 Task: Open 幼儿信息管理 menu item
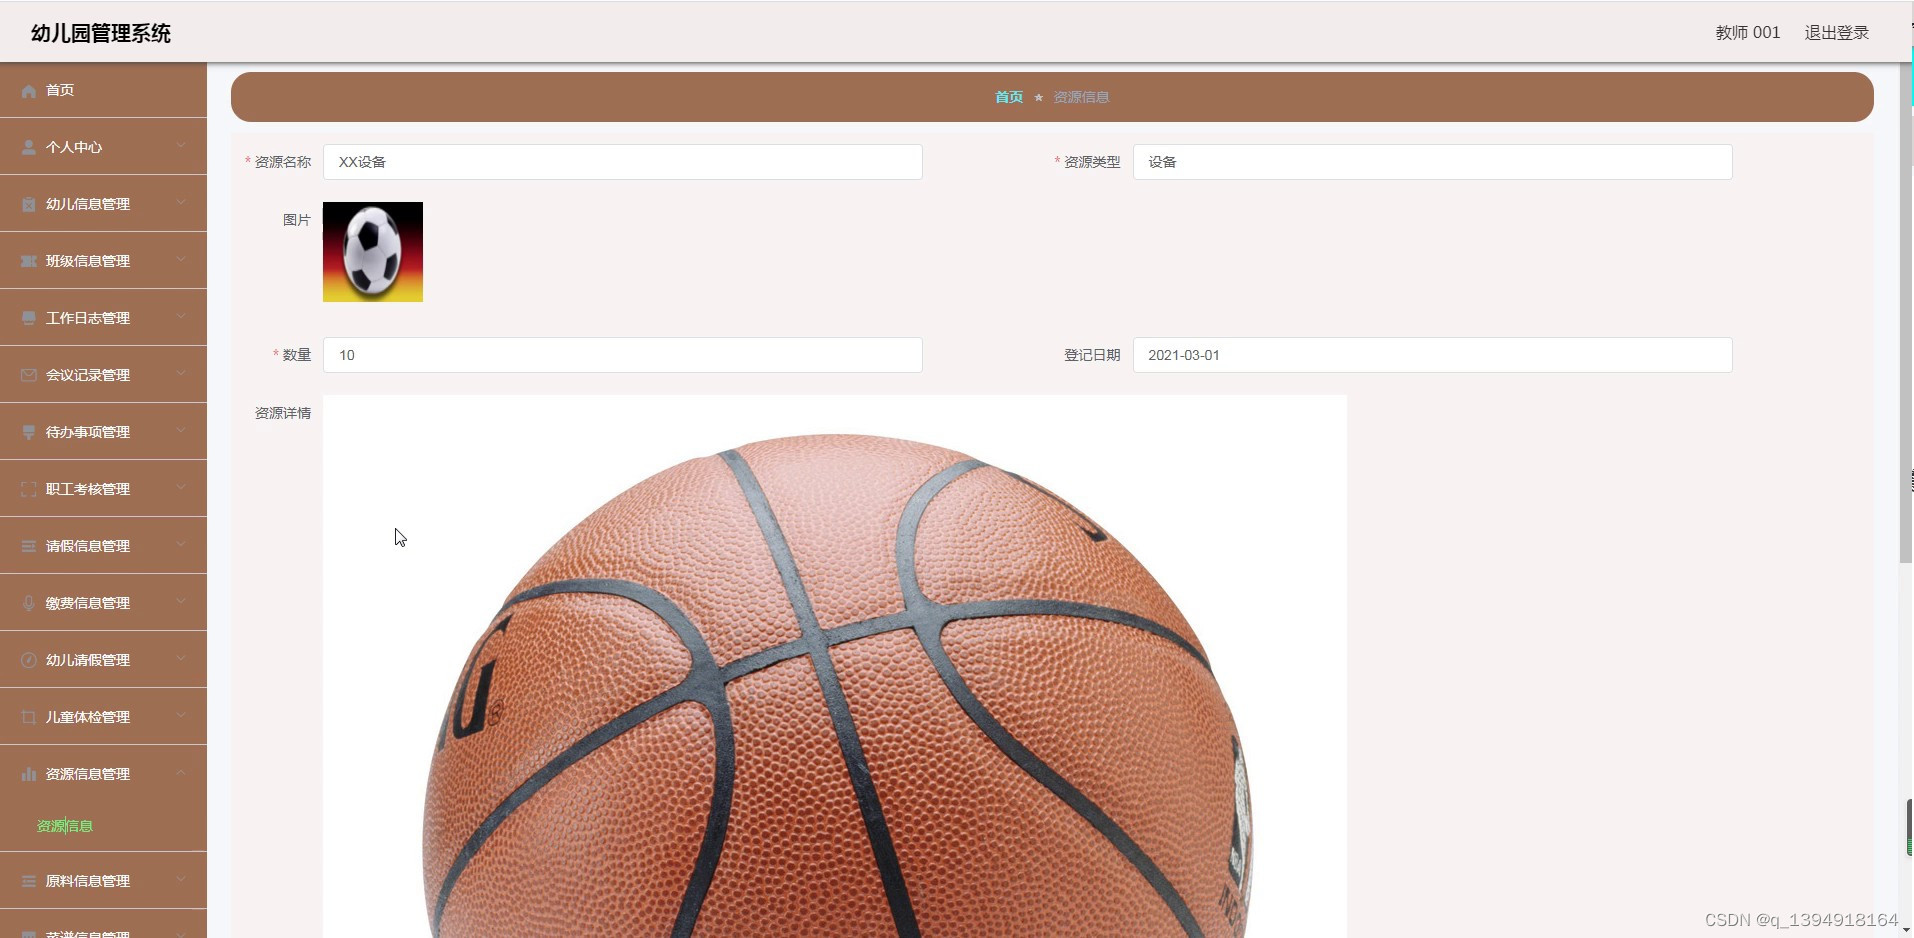[103, 204]
